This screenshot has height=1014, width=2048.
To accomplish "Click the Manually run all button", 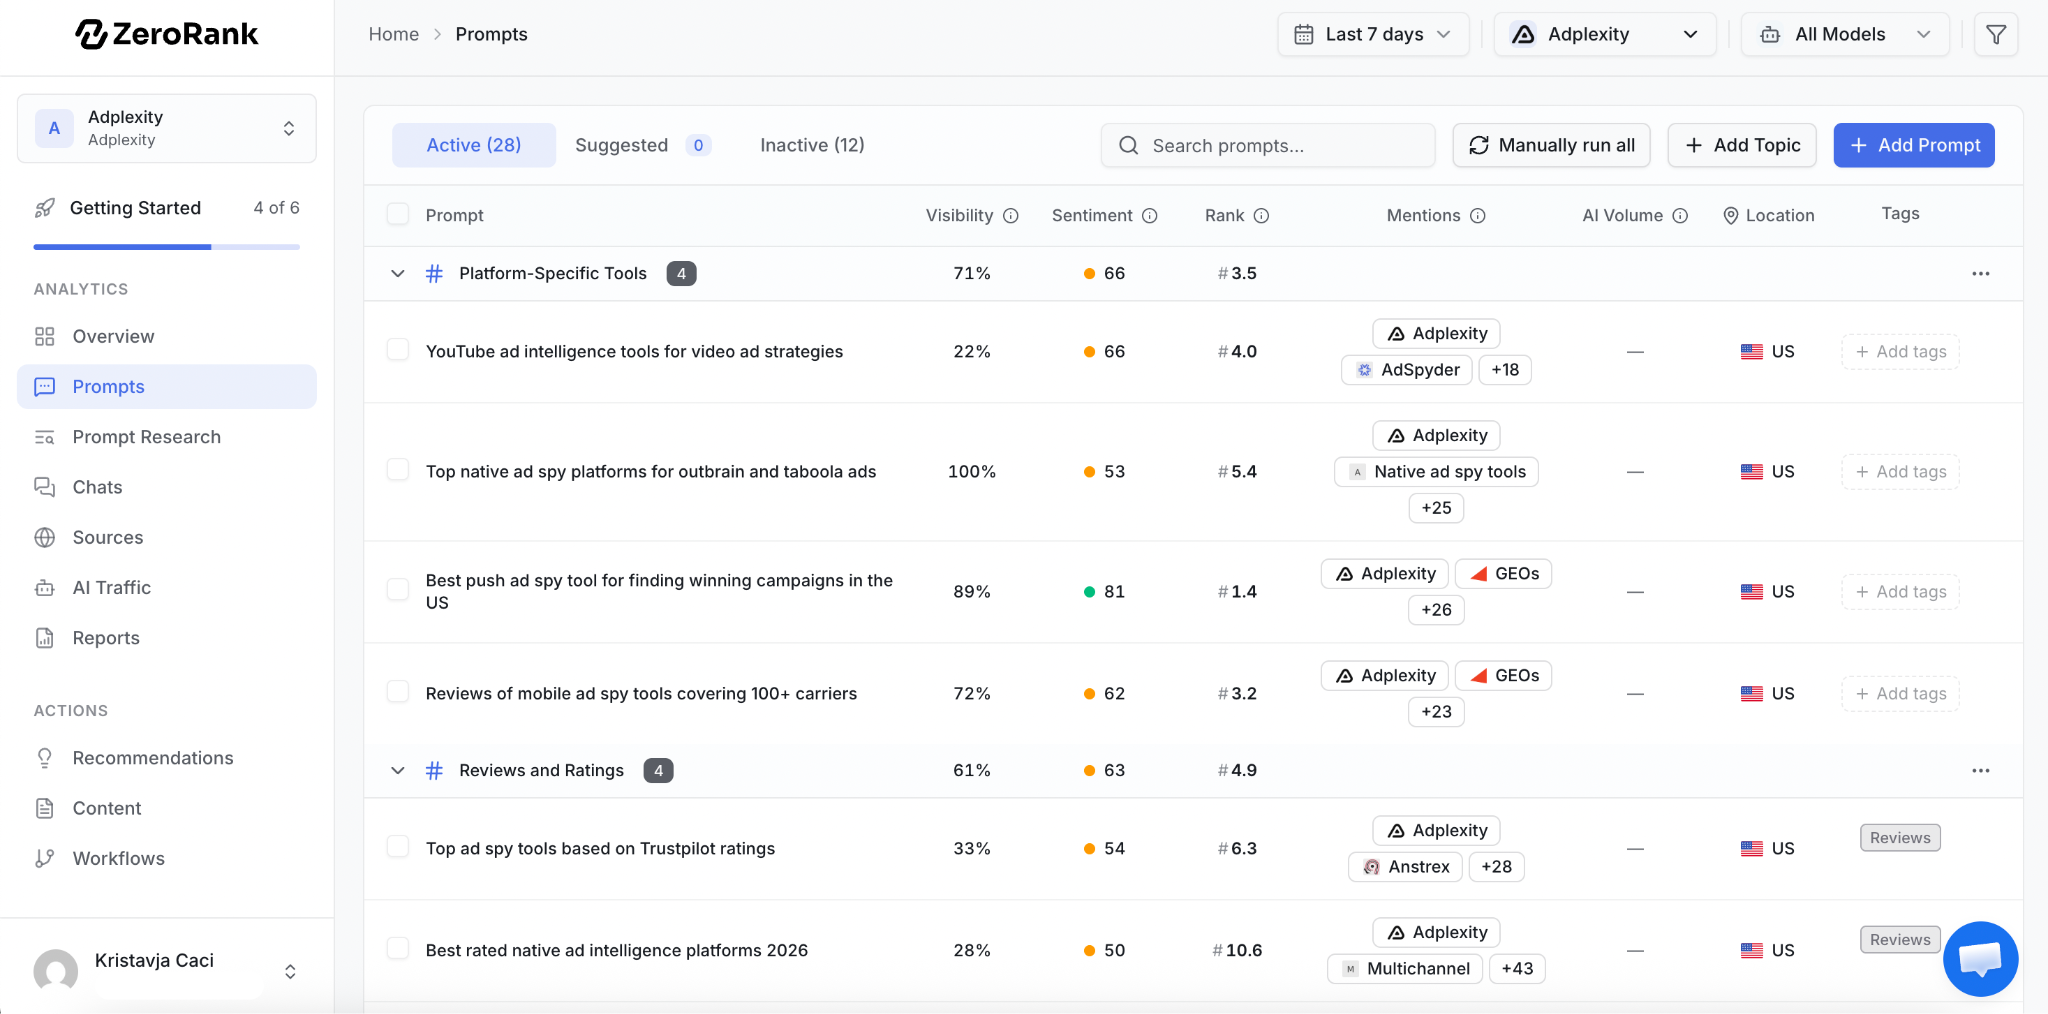I will [1551, 146].
